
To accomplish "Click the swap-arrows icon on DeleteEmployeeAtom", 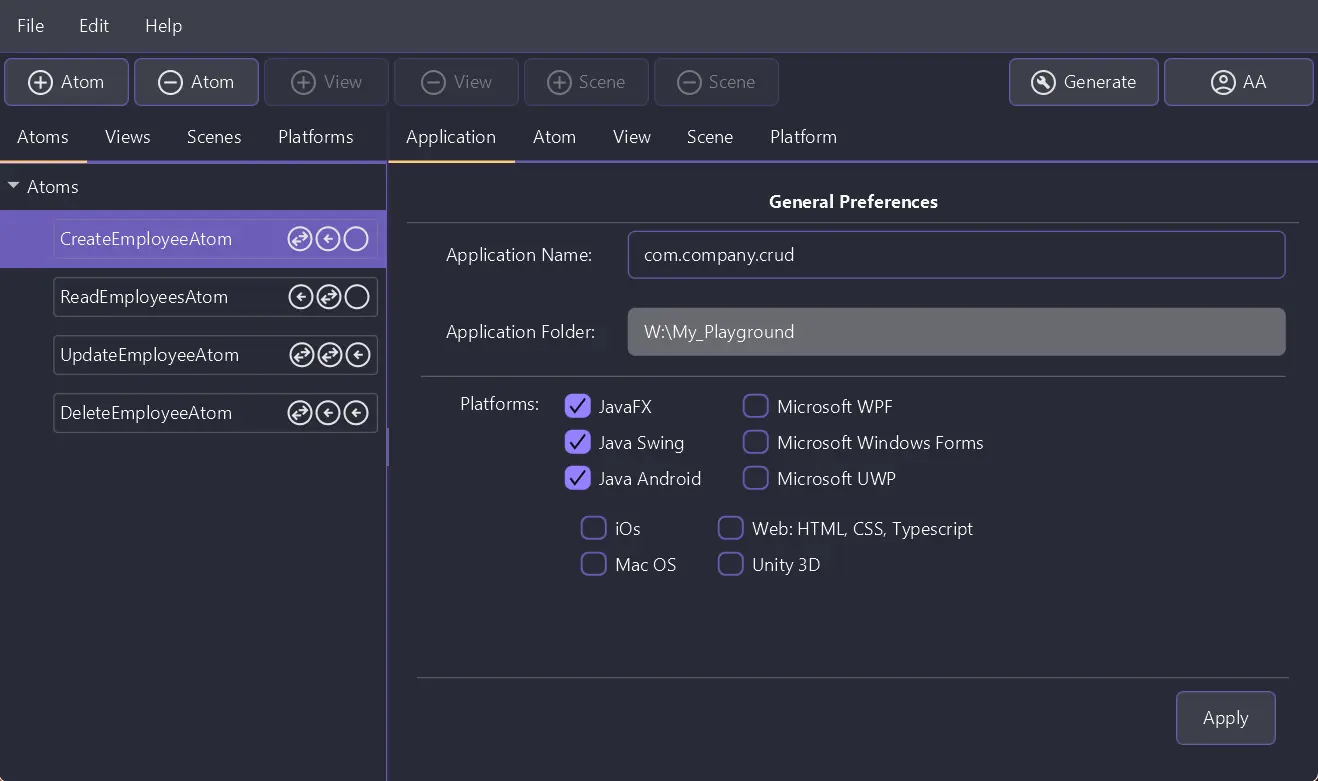I will click(x=300, y=413).
